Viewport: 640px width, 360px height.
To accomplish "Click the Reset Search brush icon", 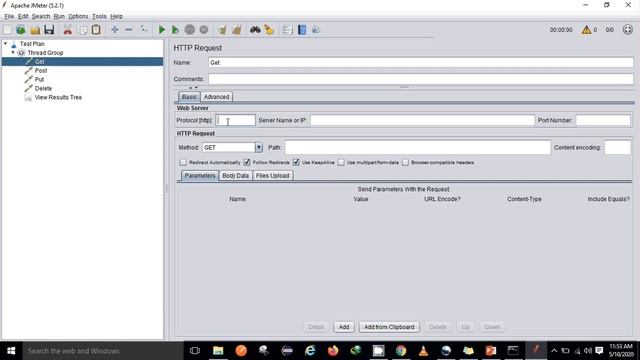I will tap(269, 30).
